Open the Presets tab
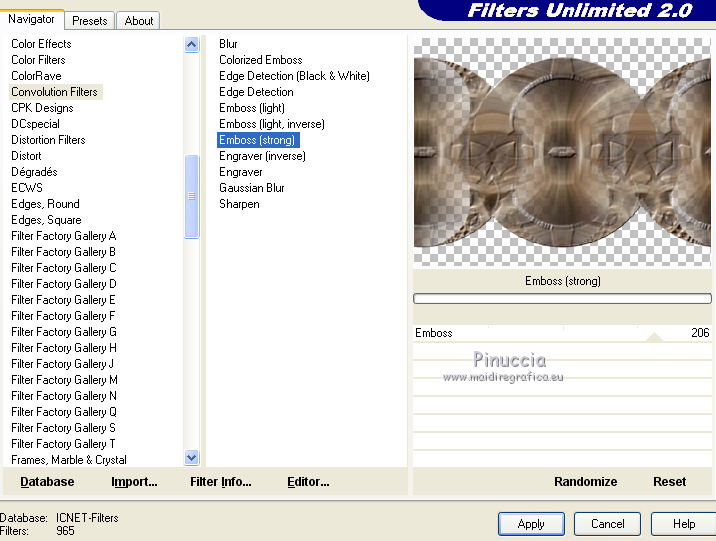 click(x=90, y=21)
